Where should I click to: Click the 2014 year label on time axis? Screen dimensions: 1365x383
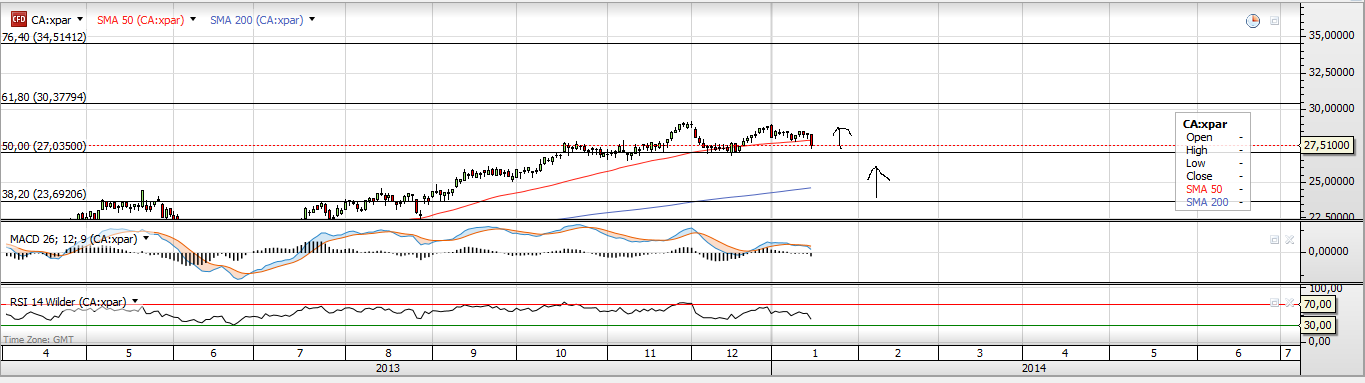click(1034, 369)
